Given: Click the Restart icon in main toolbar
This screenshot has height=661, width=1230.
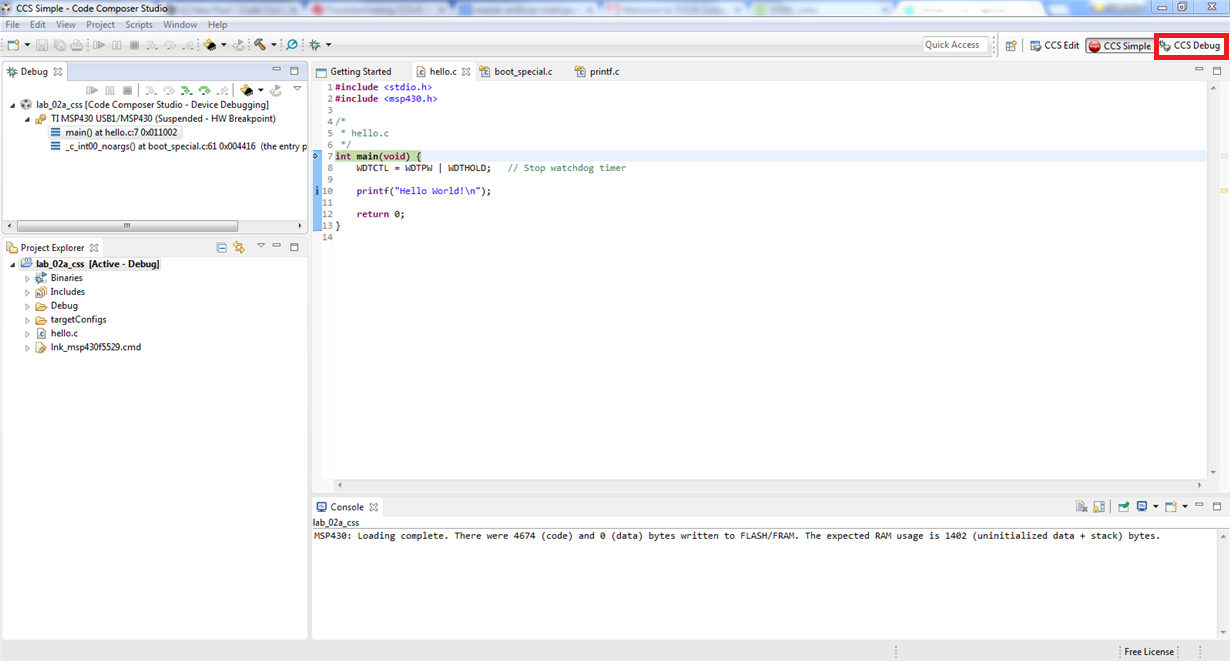Looking at the screenshot, I should point(239,45).
